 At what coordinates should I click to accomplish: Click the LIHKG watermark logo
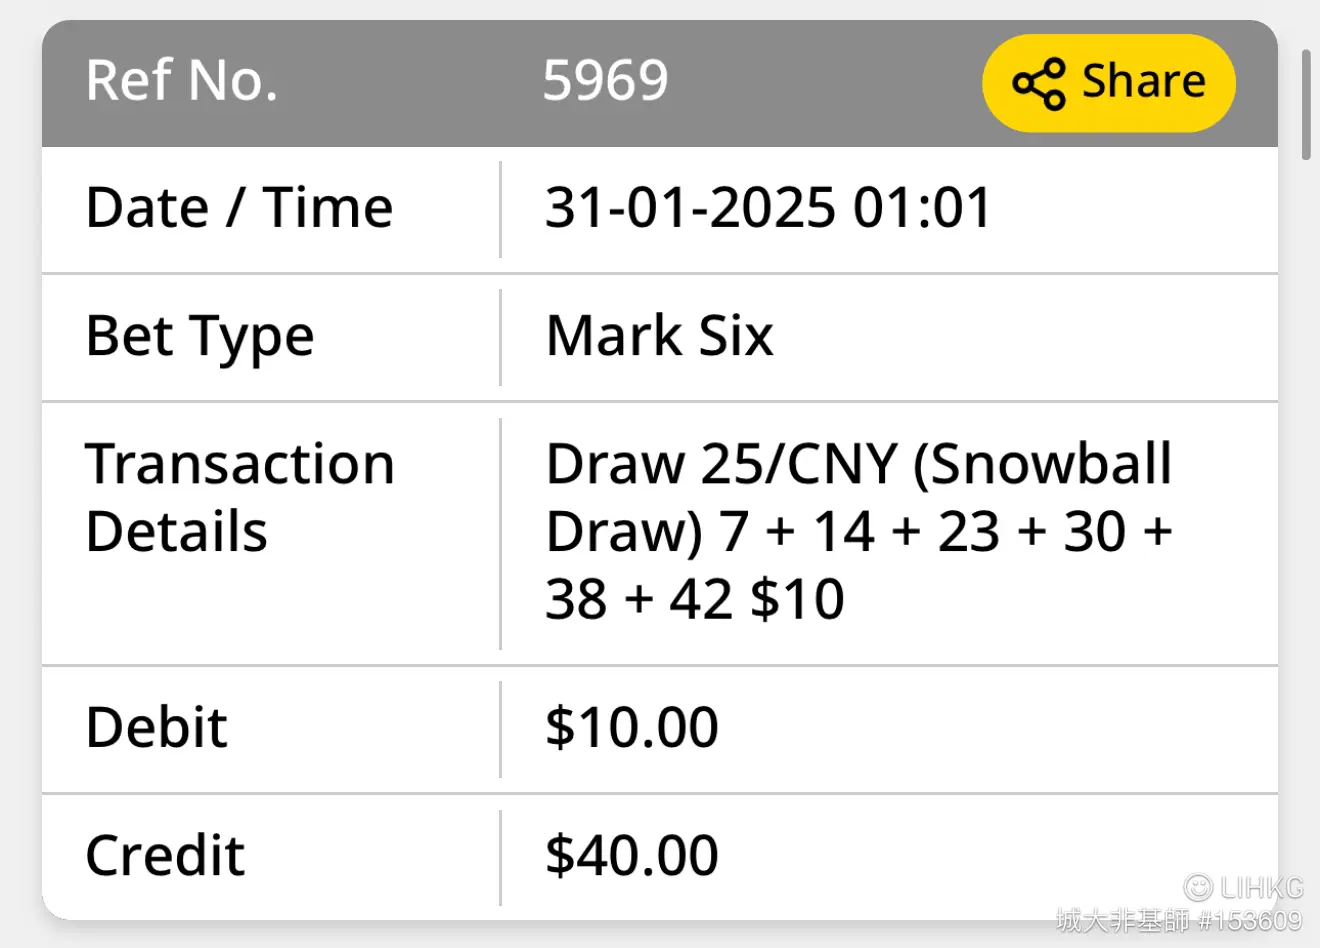click(1244, 887)
